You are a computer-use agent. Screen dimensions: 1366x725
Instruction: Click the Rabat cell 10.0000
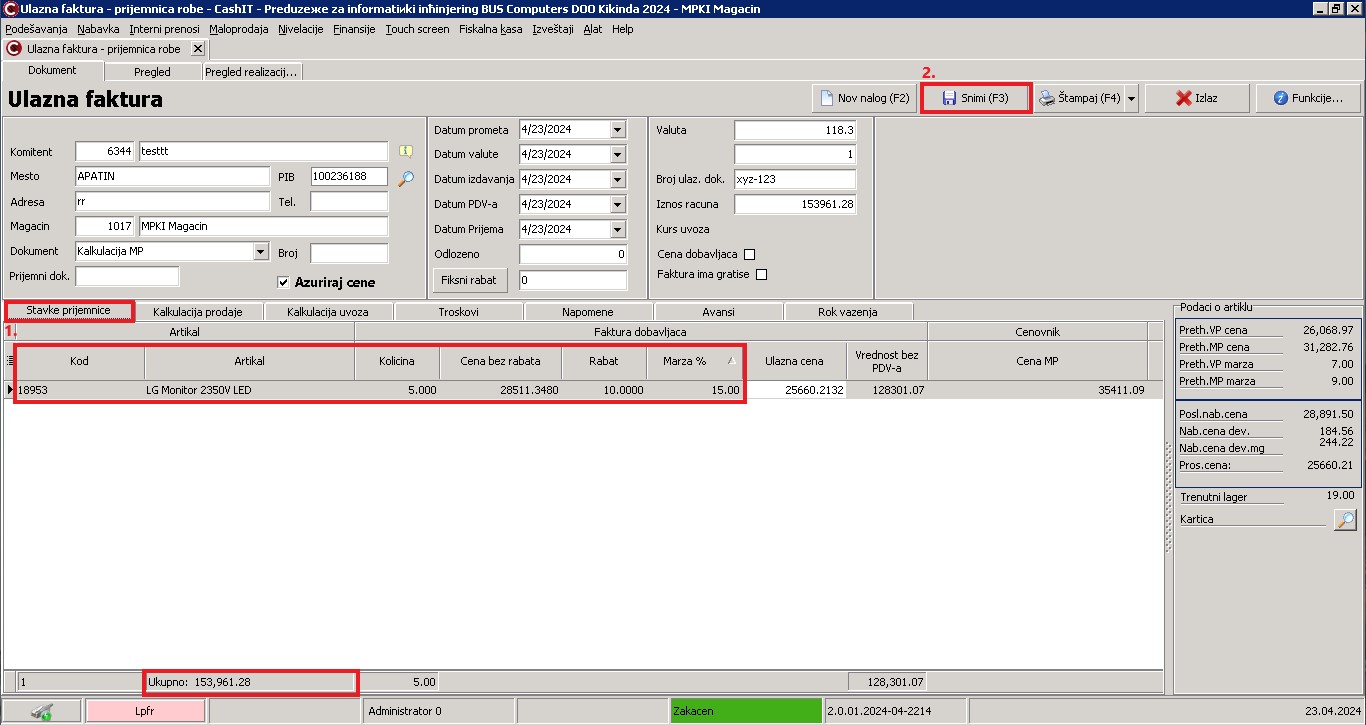coord(604,390)
